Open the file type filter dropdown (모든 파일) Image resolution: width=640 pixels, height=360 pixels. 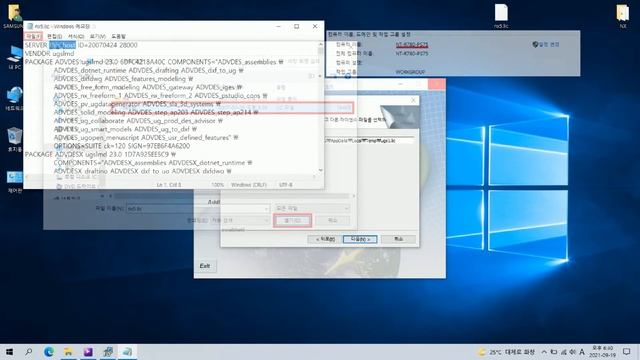pyautogui.click(x=312, y=209)
